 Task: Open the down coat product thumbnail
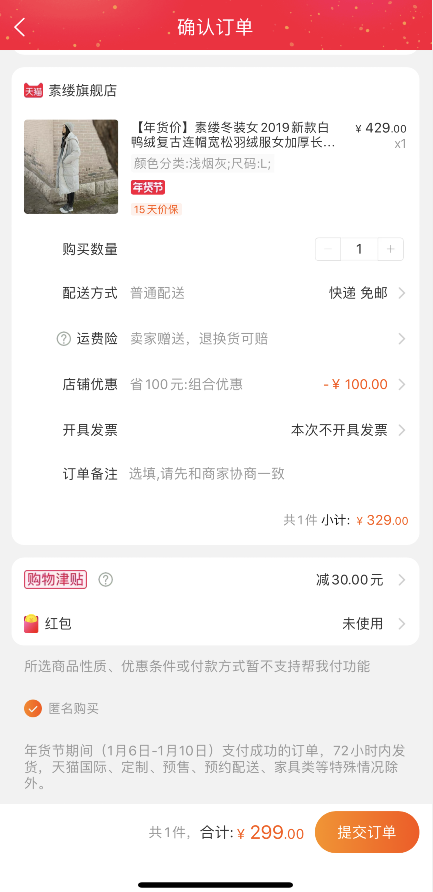[x=71, y=167]
